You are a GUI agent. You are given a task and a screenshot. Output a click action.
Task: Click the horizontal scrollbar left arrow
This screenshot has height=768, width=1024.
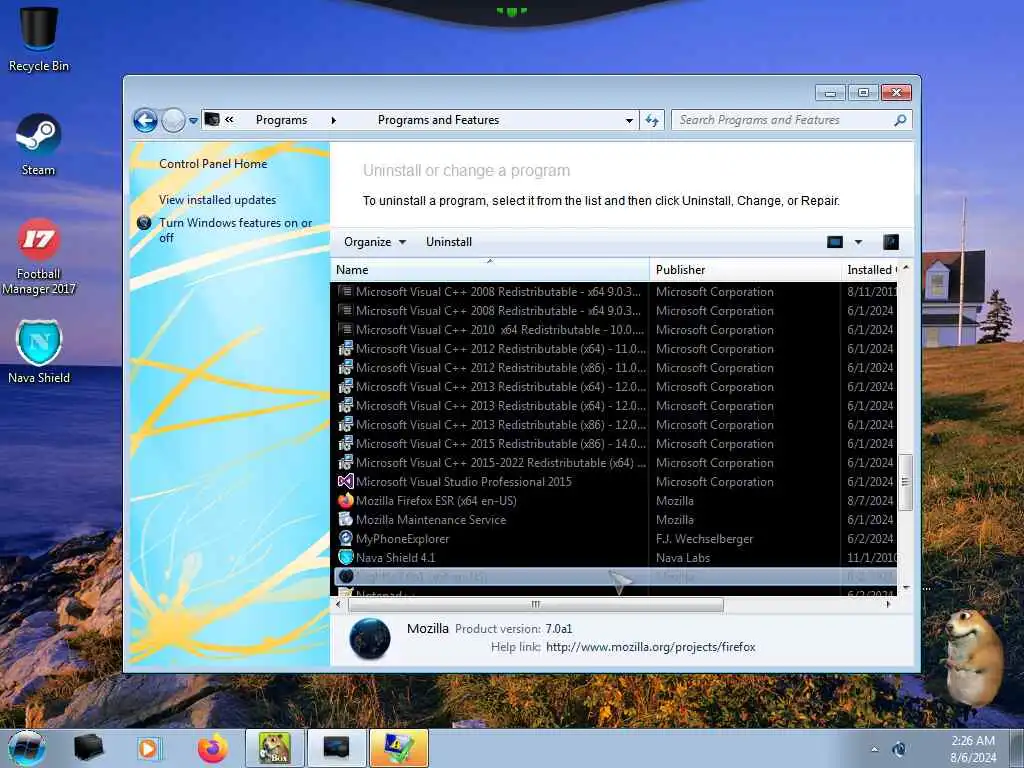(x=338, y=605)
